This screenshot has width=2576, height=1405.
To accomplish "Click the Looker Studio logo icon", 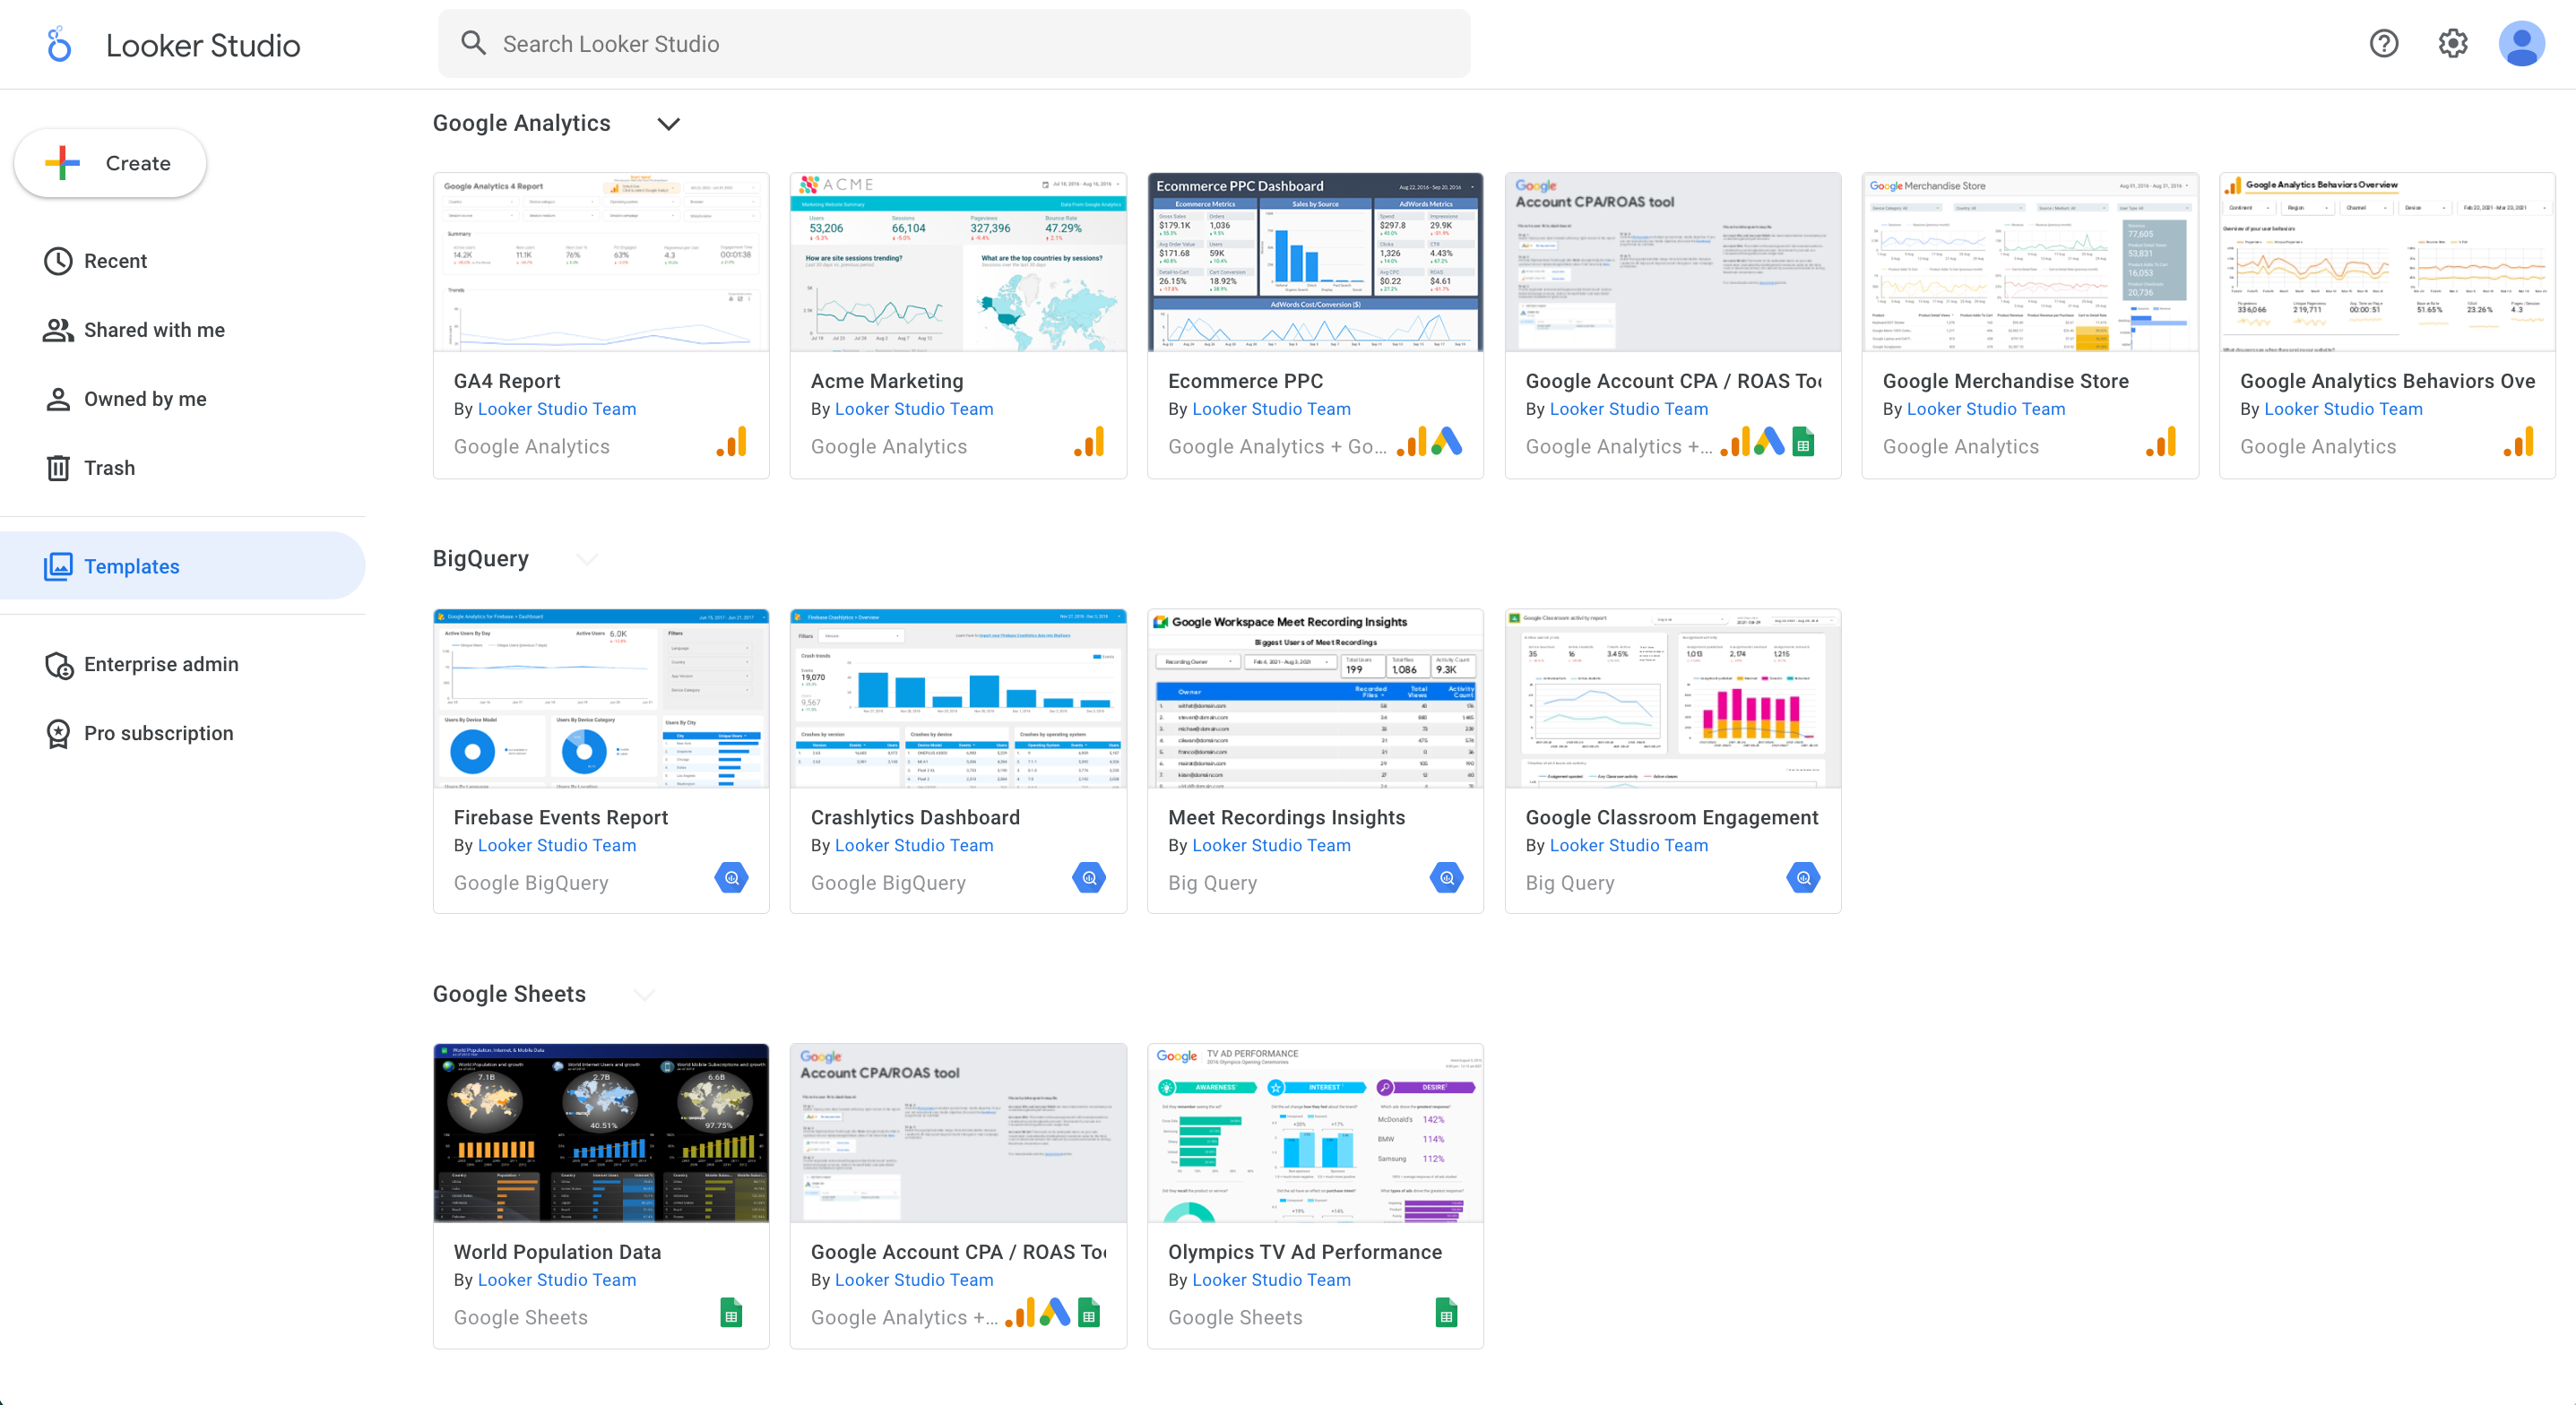I will (x=60, y=45).
